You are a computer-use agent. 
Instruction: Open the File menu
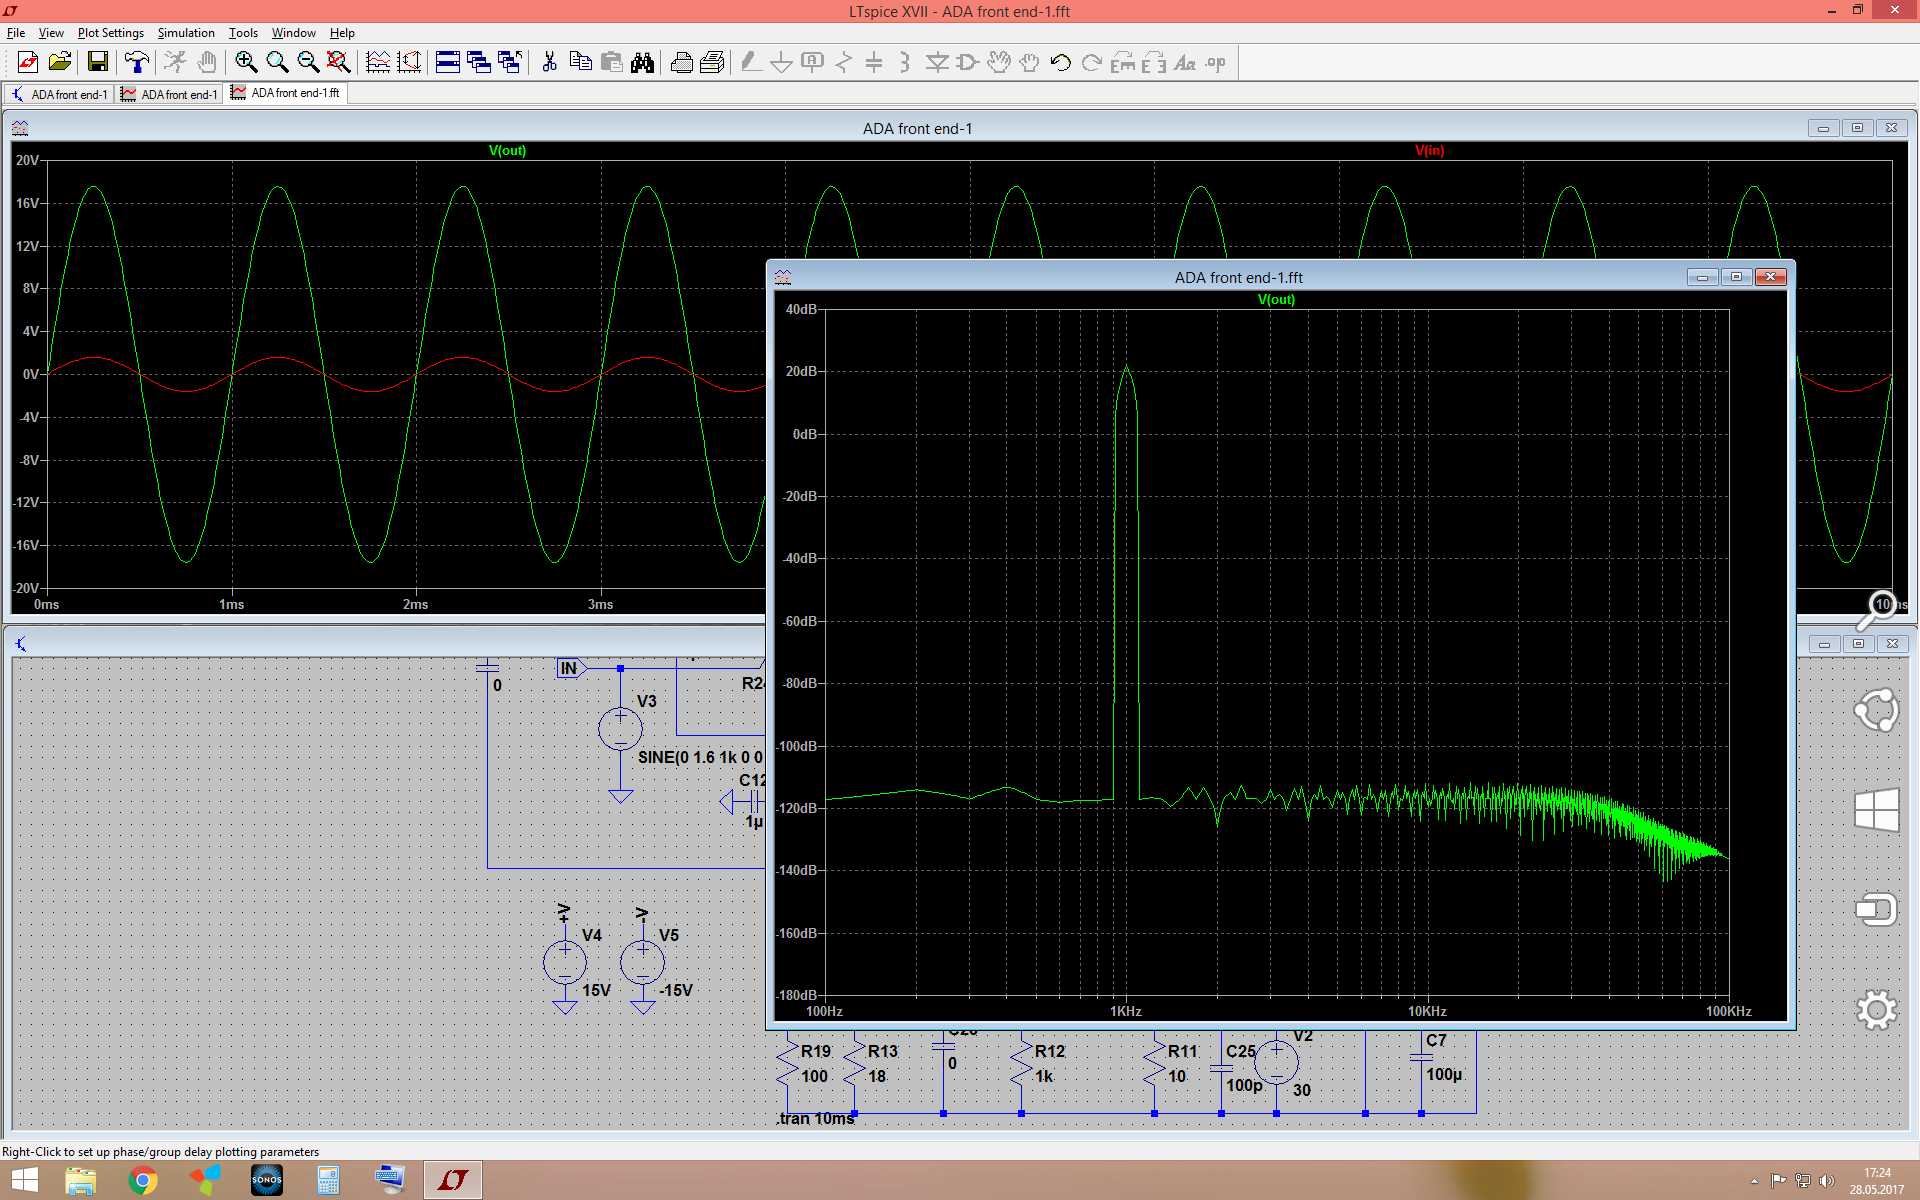[16, 33]
